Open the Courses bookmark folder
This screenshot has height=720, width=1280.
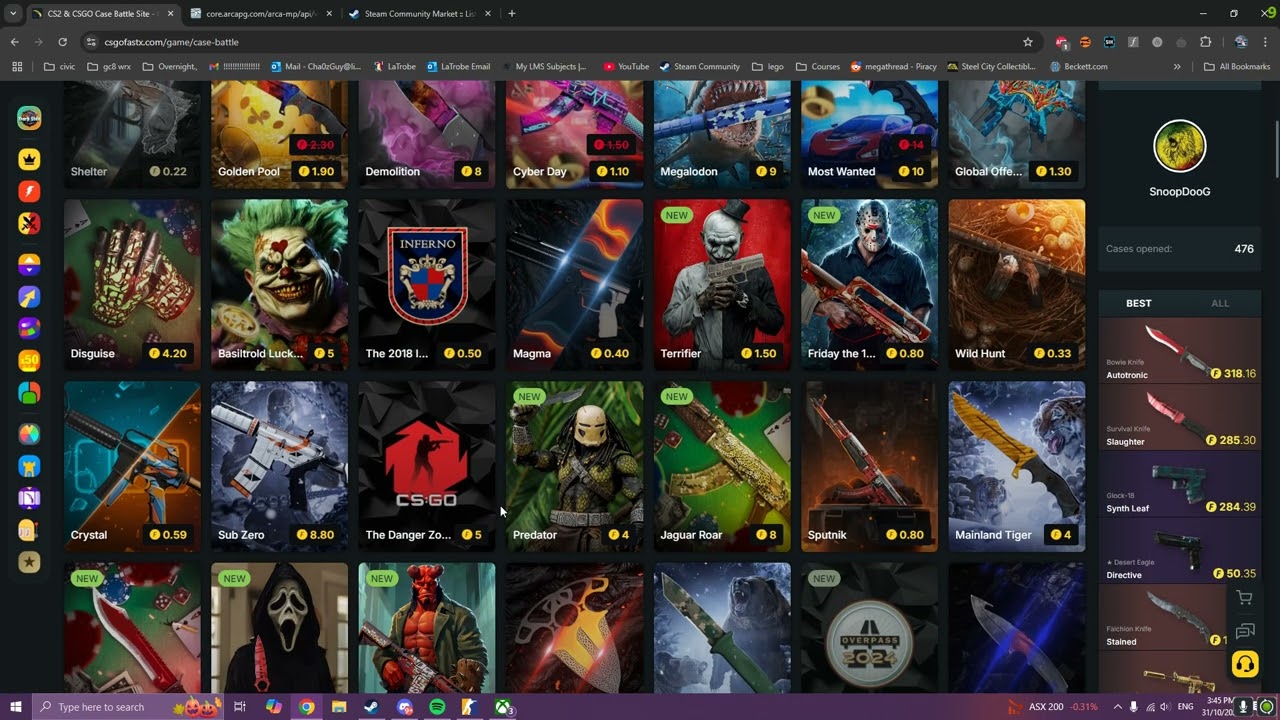pyautogui.click(x=818, y=67)
